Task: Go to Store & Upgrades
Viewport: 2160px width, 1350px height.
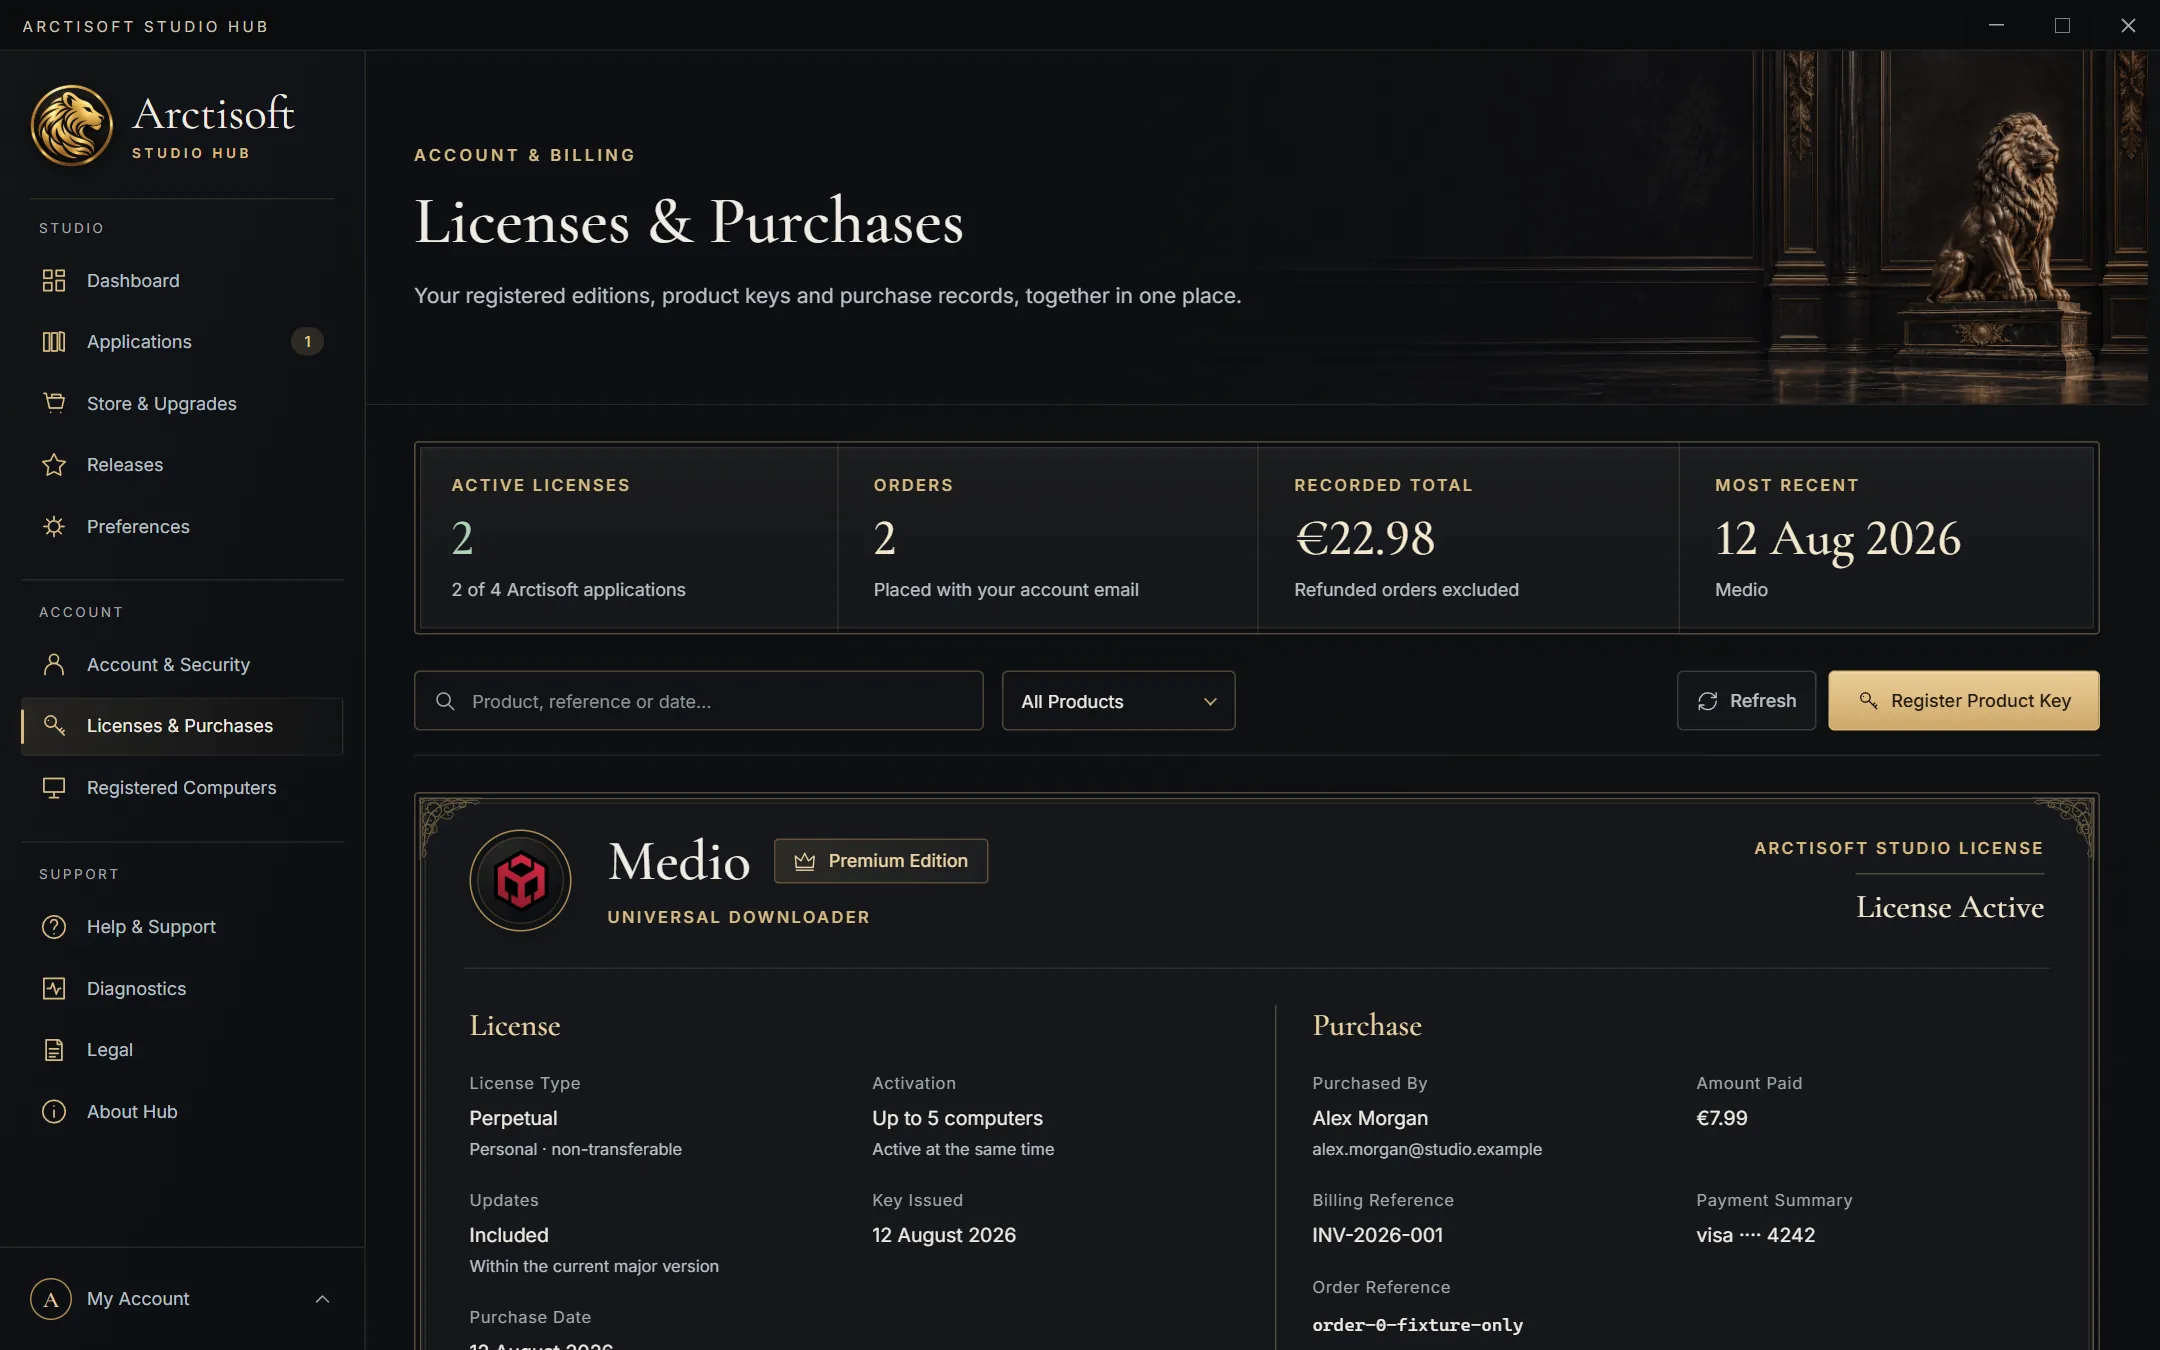Action: click(x=182, y=404)
